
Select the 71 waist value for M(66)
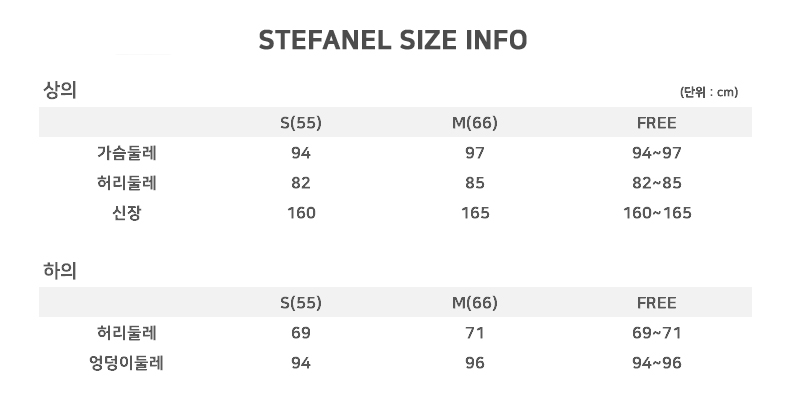[x=475, y=333]
